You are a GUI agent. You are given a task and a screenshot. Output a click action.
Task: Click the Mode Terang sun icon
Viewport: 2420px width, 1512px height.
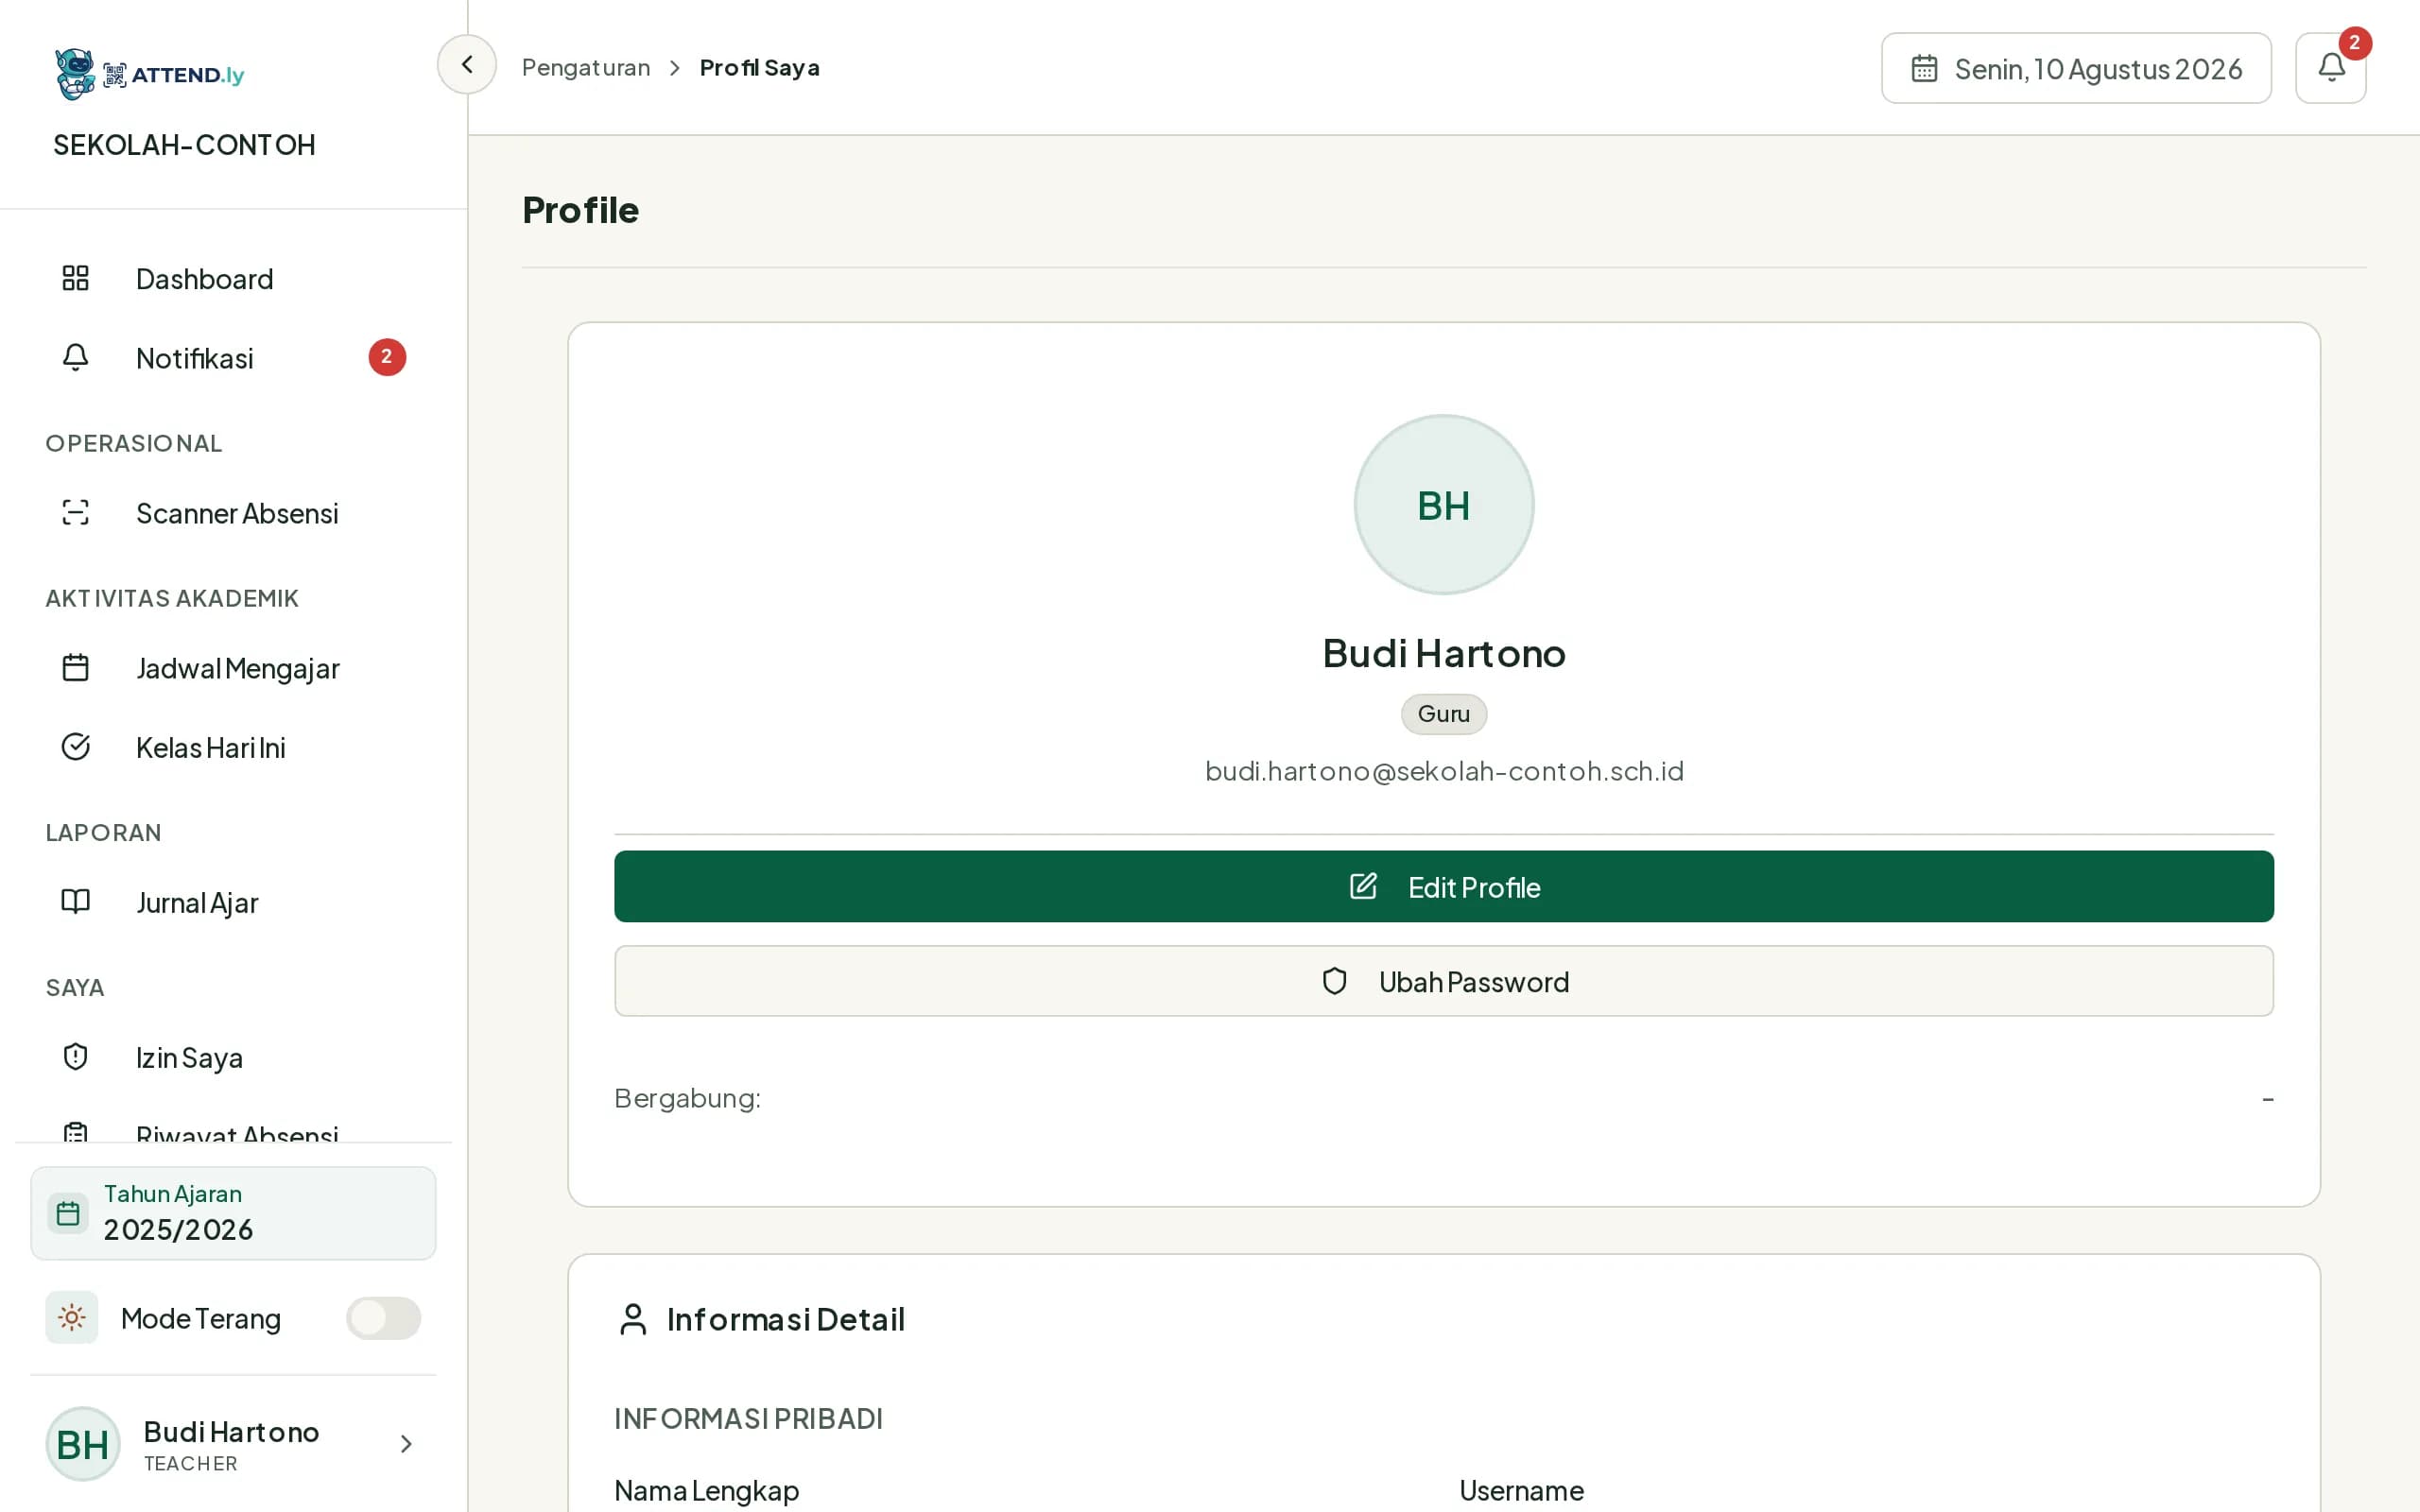click(x=71, y=1317)
